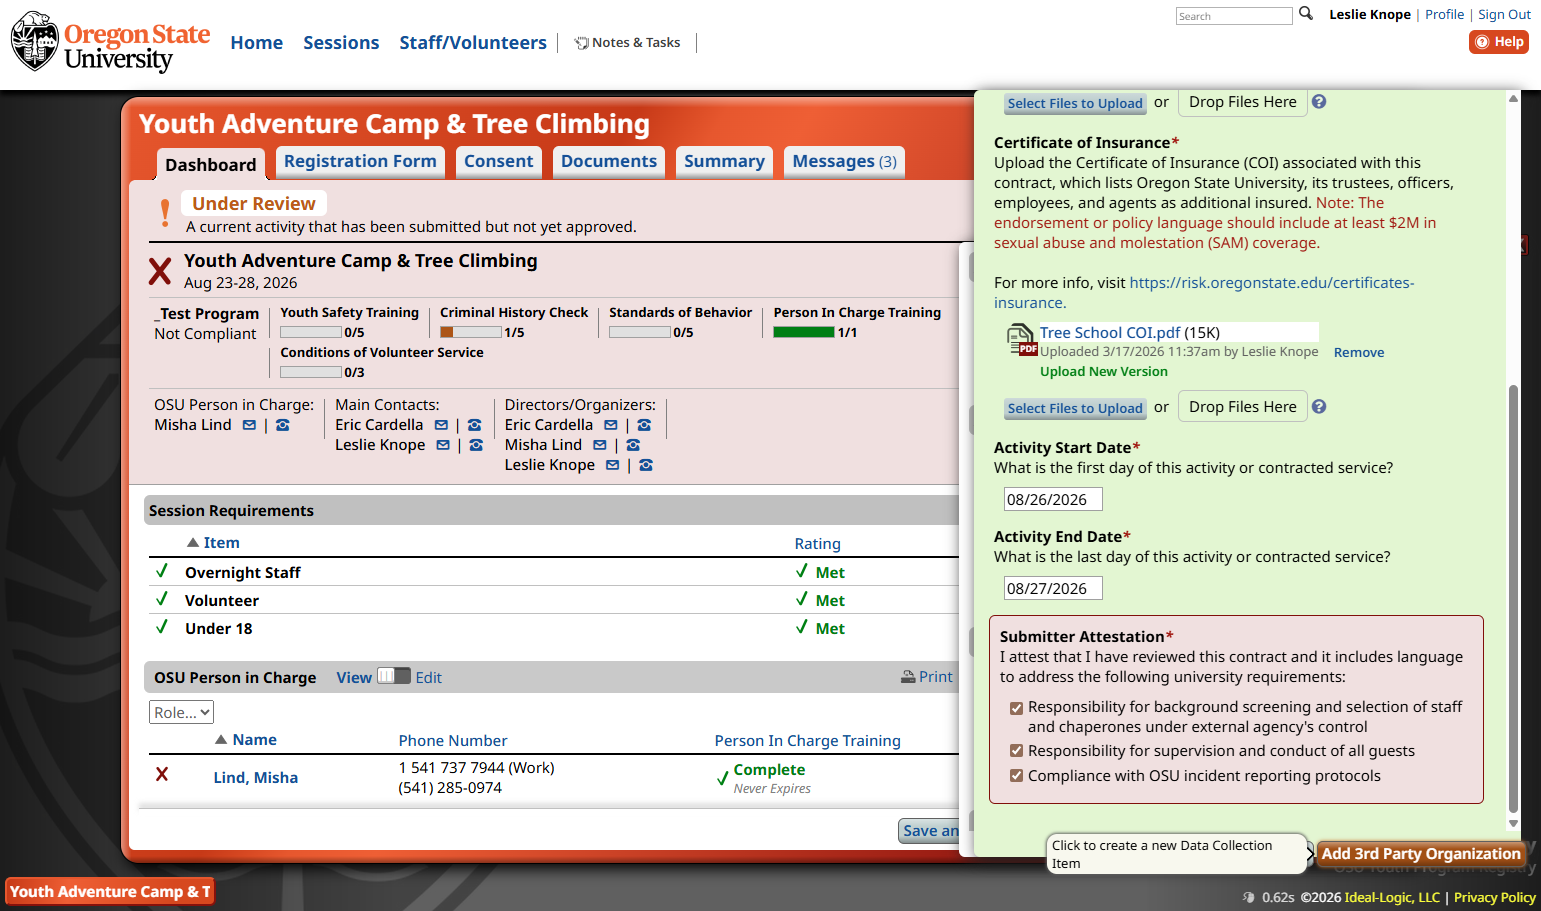Click the Person In Charge Training progress bar

coord(804,332)
